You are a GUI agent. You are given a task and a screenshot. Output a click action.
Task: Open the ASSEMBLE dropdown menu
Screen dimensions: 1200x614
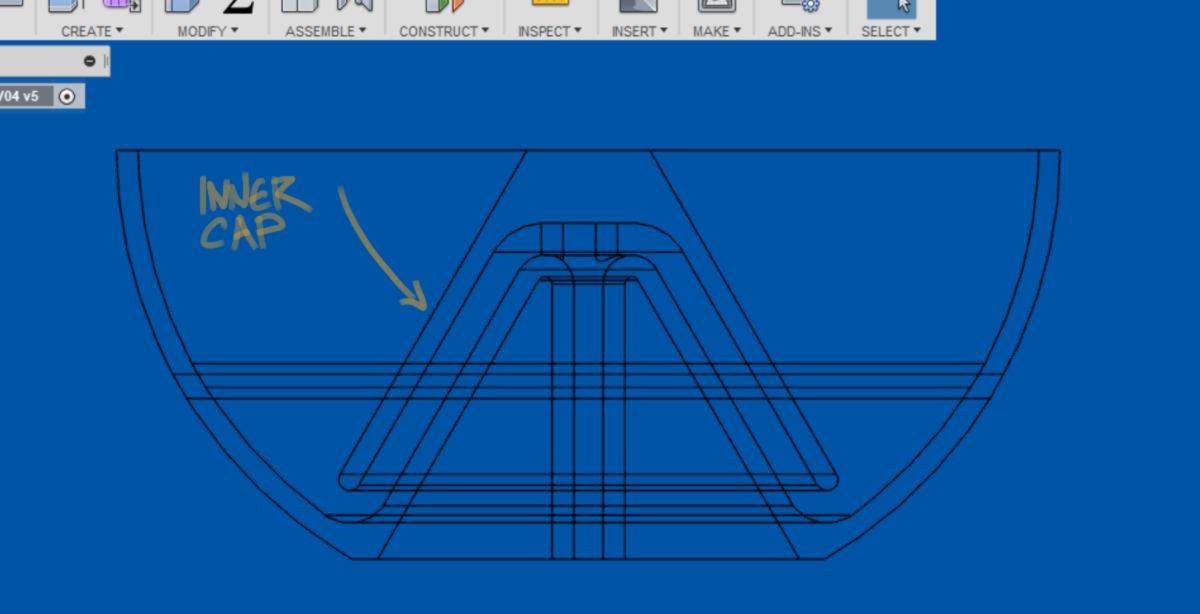[x=326, y=31]
